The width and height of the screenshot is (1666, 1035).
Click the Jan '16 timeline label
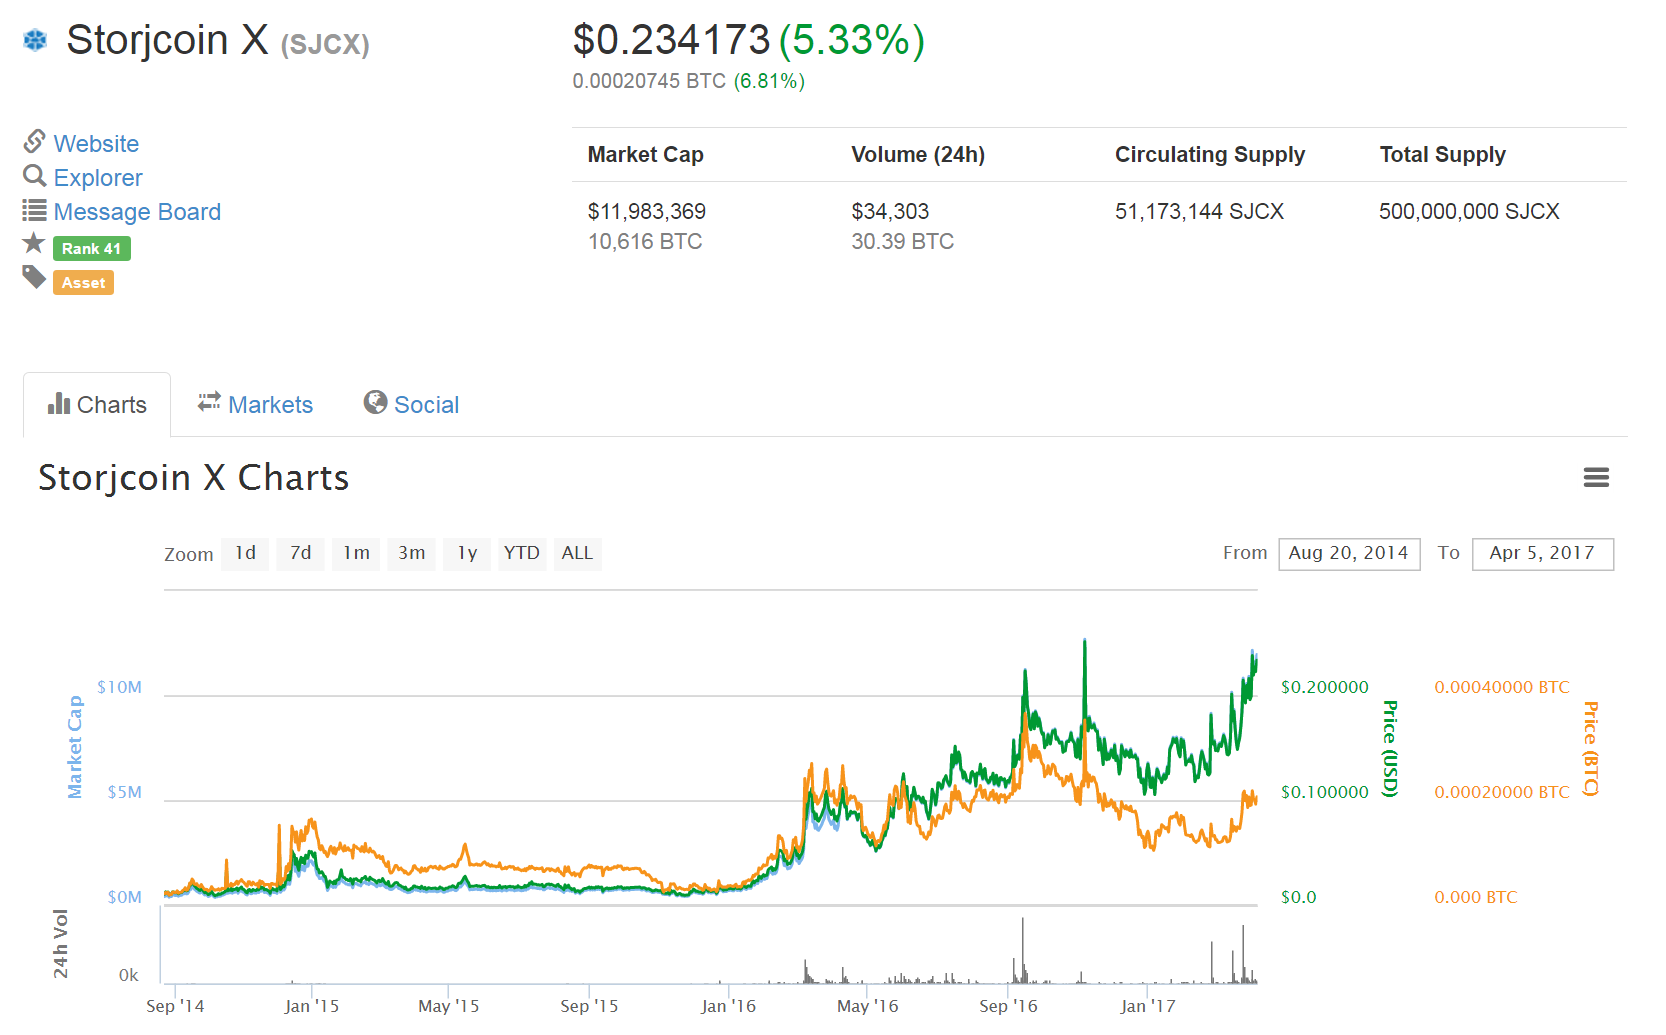[728, 1006]
